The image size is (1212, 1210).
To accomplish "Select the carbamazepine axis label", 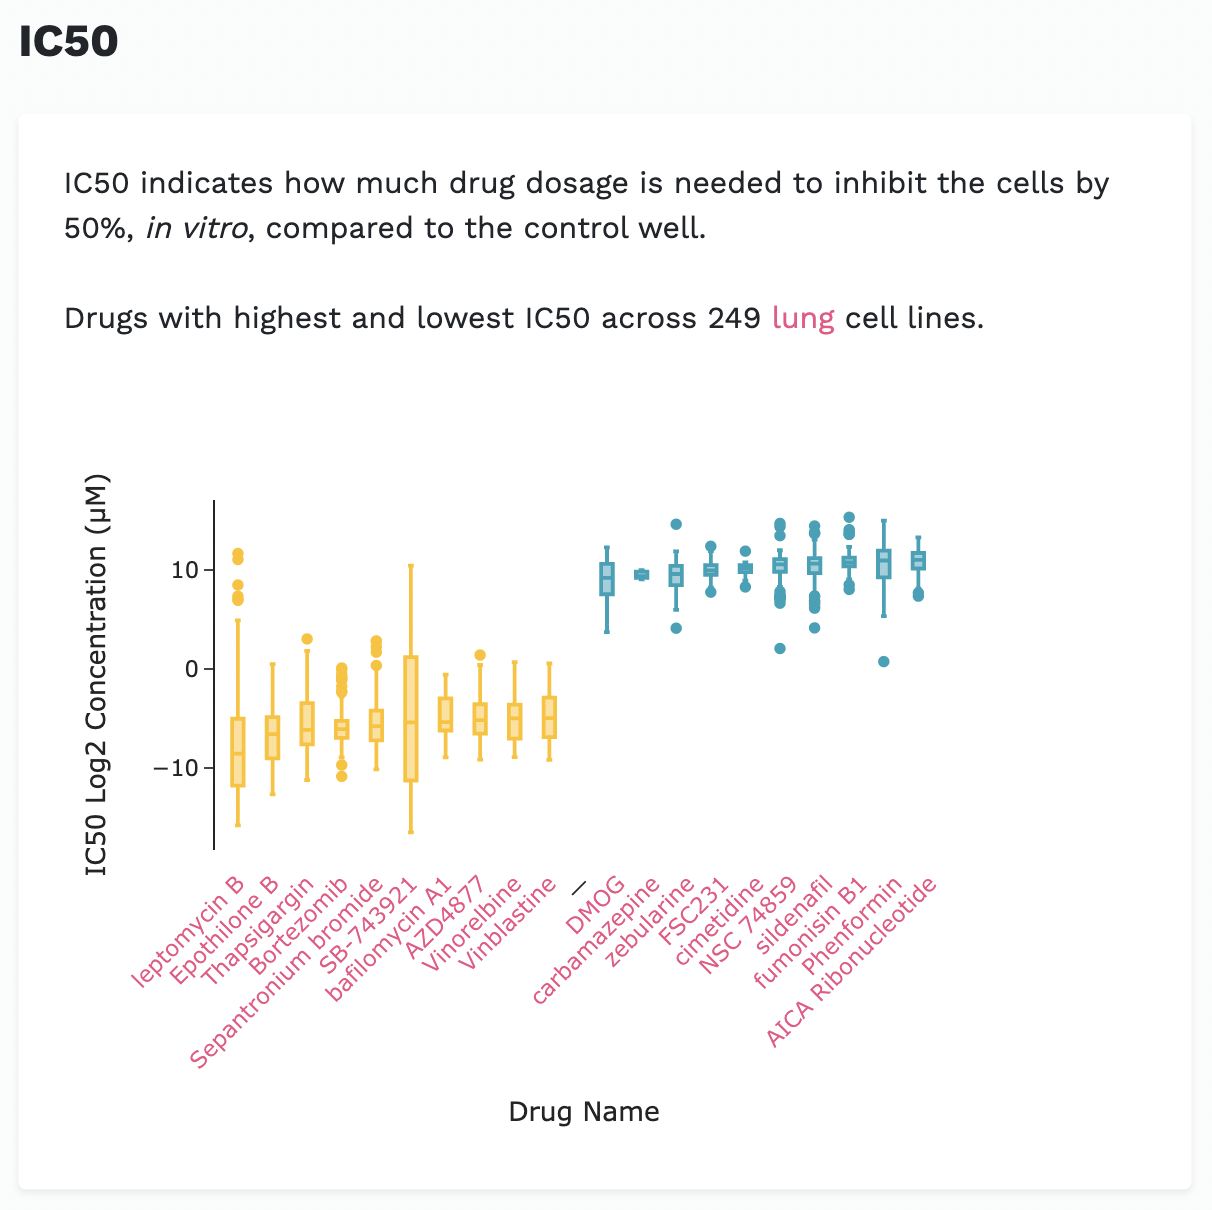I will (x=596, y=941).
